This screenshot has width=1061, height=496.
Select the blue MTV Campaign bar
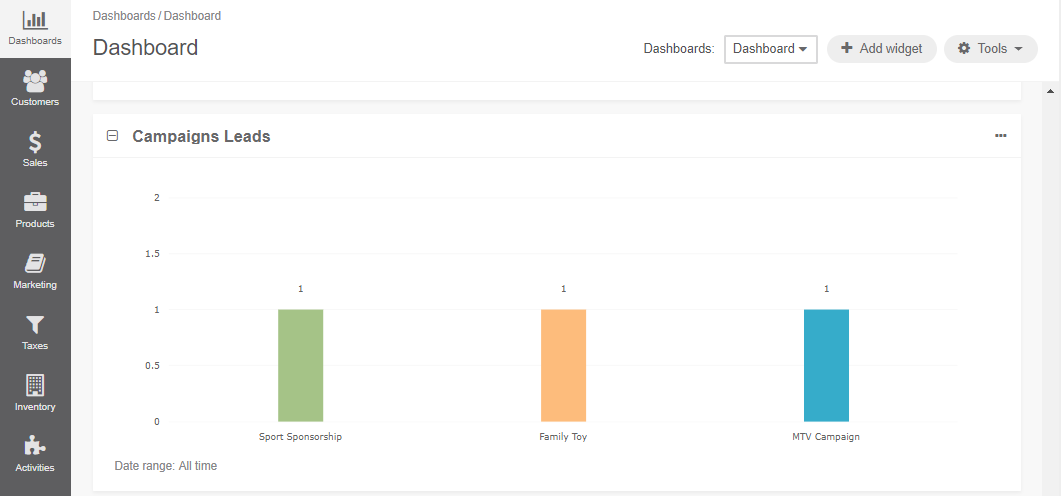[x=826, y=365]
